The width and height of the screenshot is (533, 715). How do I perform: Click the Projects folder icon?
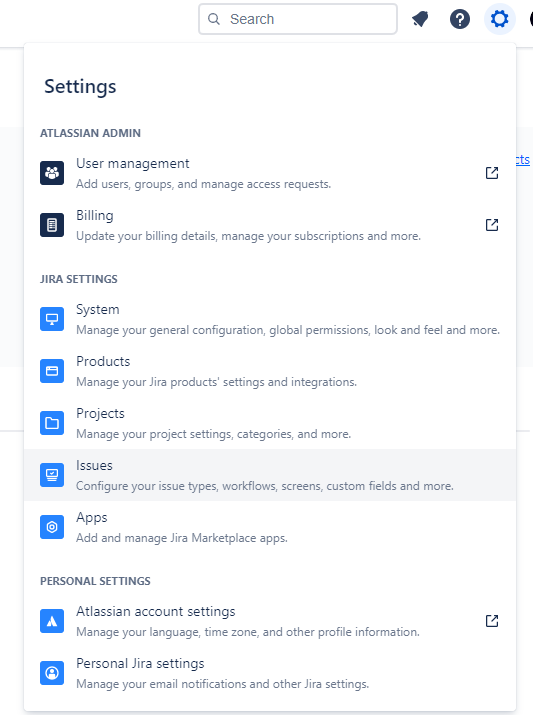52,423
